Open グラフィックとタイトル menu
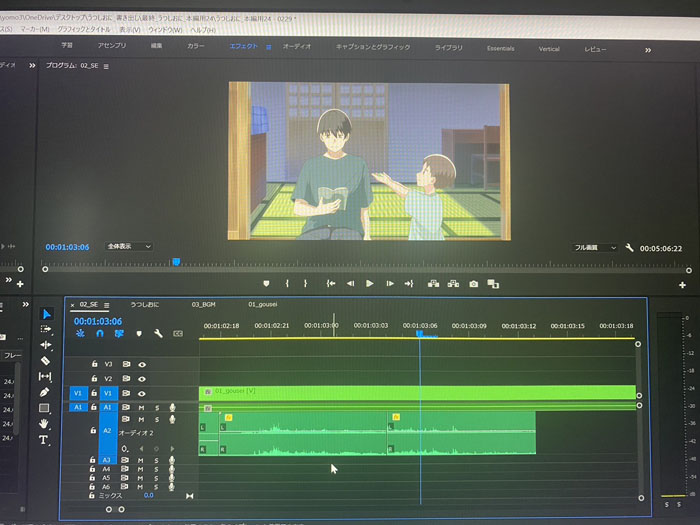Image resolution: width=700 pixels, height=525 pixels. pyautogui.click(x=84, y=29)
